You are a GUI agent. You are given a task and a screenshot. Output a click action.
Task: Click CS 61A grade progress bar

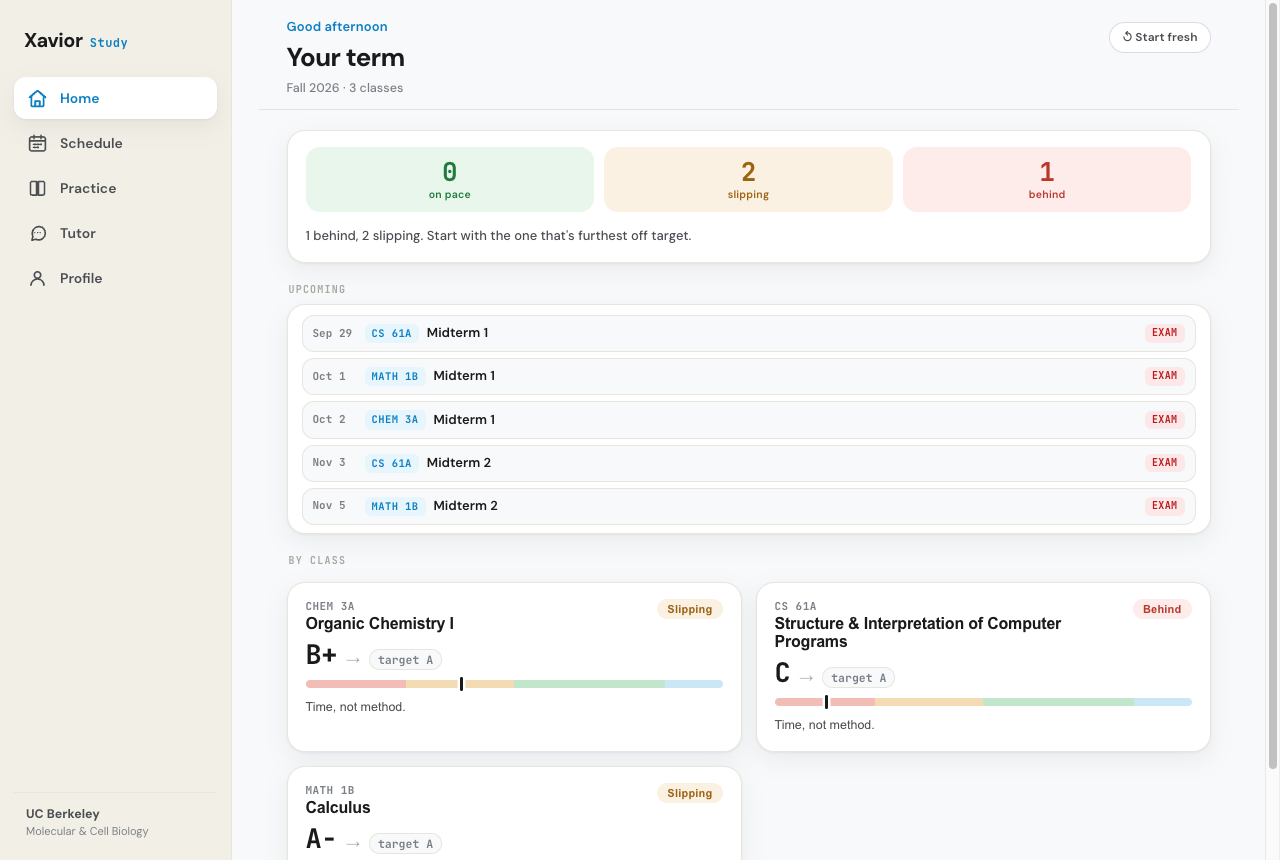tap(983, 702)
